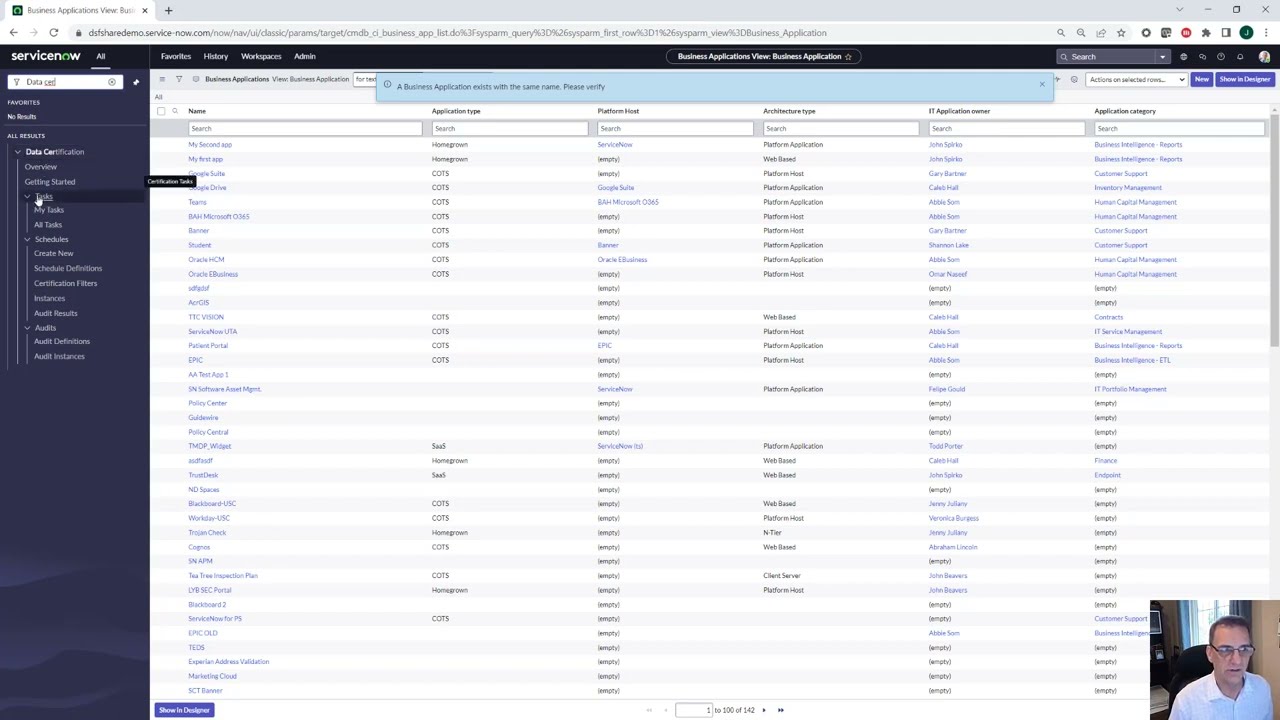Open My Tasks in the navigator

pyautogui.click(x=48, y=210)
